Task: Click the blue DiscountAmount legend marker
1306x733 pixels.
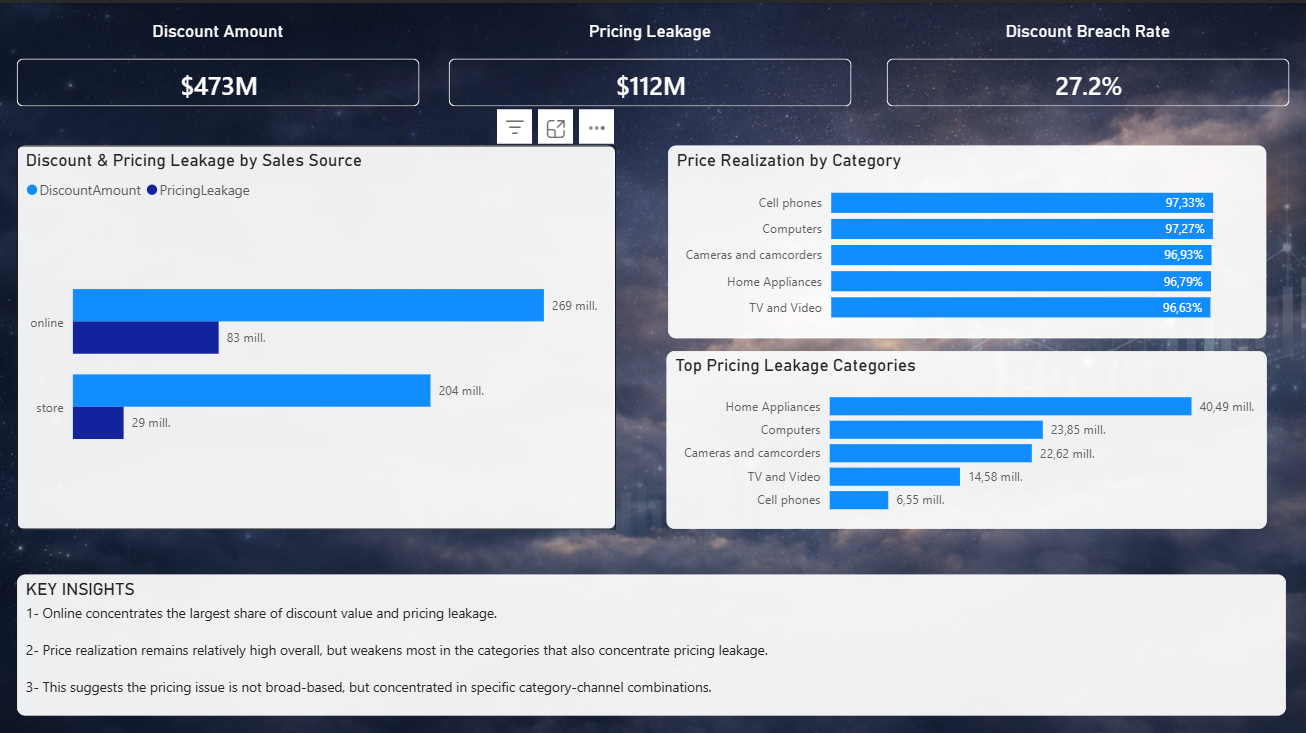Action: (31, 189)
